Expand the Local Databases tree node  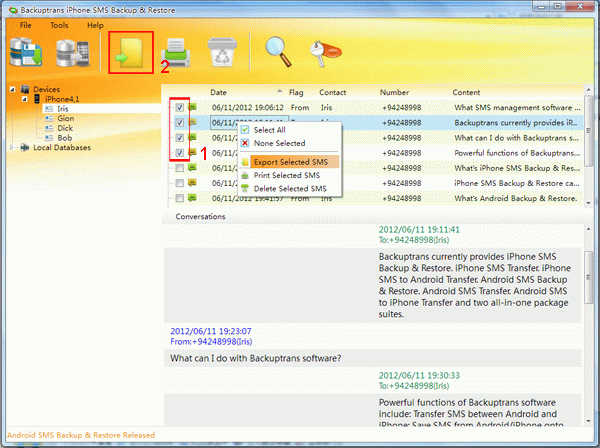point(12,147)
